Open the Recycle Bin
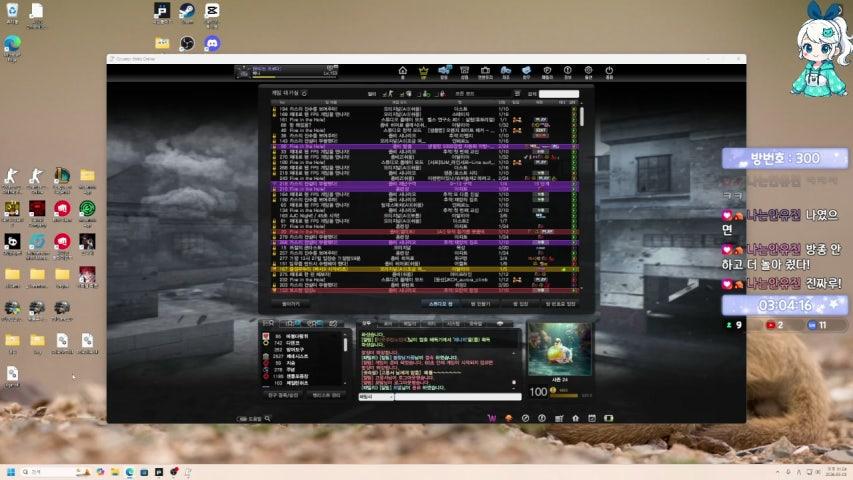This screenshot has height=480, width=853. [x=12, y=12]
